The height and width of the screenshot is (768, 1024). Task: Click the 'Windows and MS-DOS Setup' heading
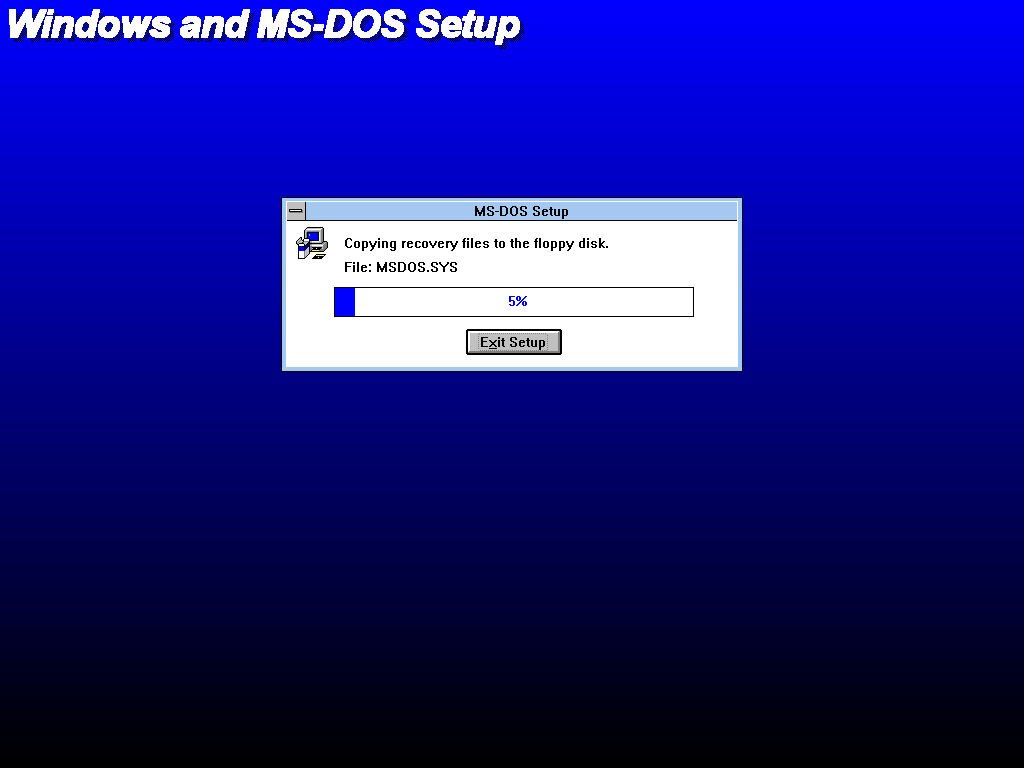264,25
